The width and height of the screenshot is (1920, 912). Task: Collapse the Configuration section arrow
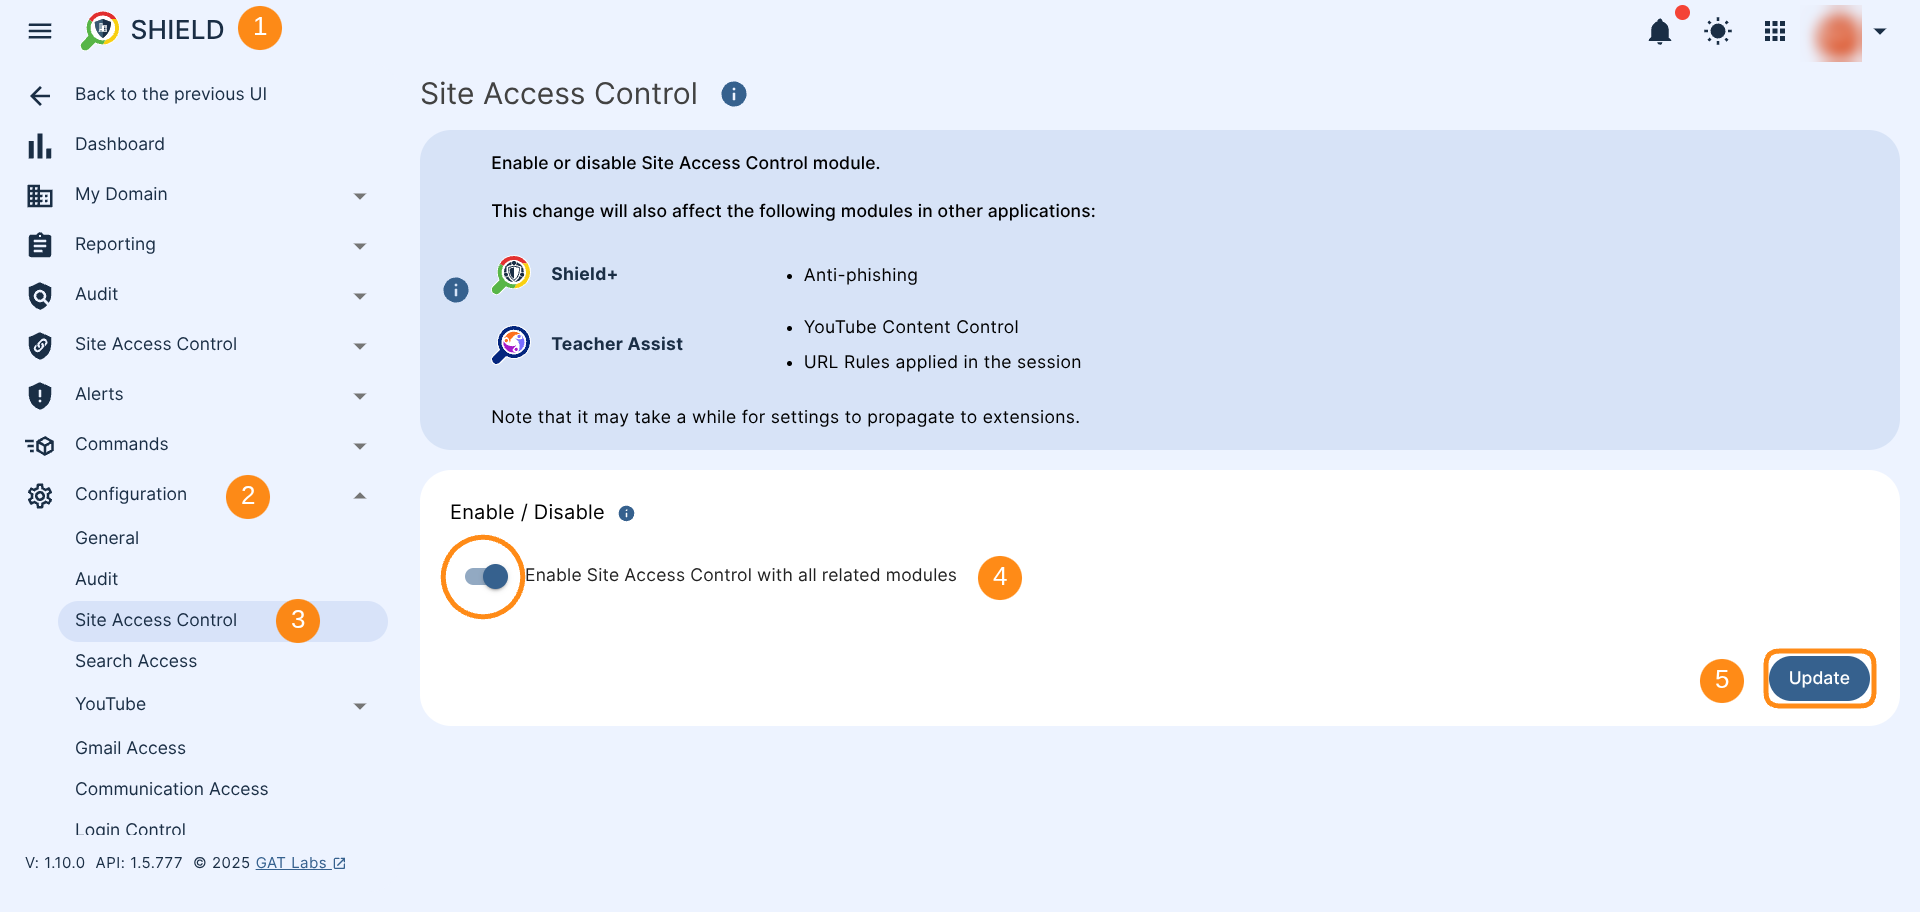point(360,495)
